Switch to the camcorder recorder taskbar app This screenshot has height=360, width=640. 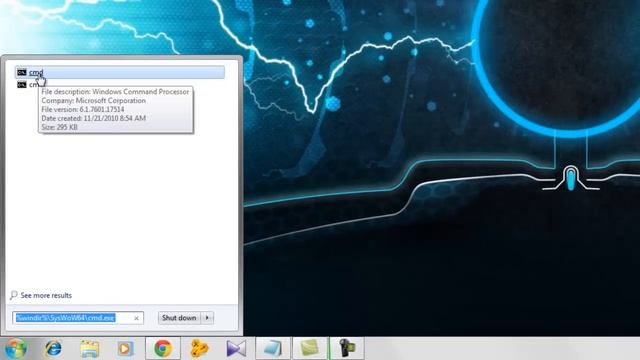(x=347, y=349)
